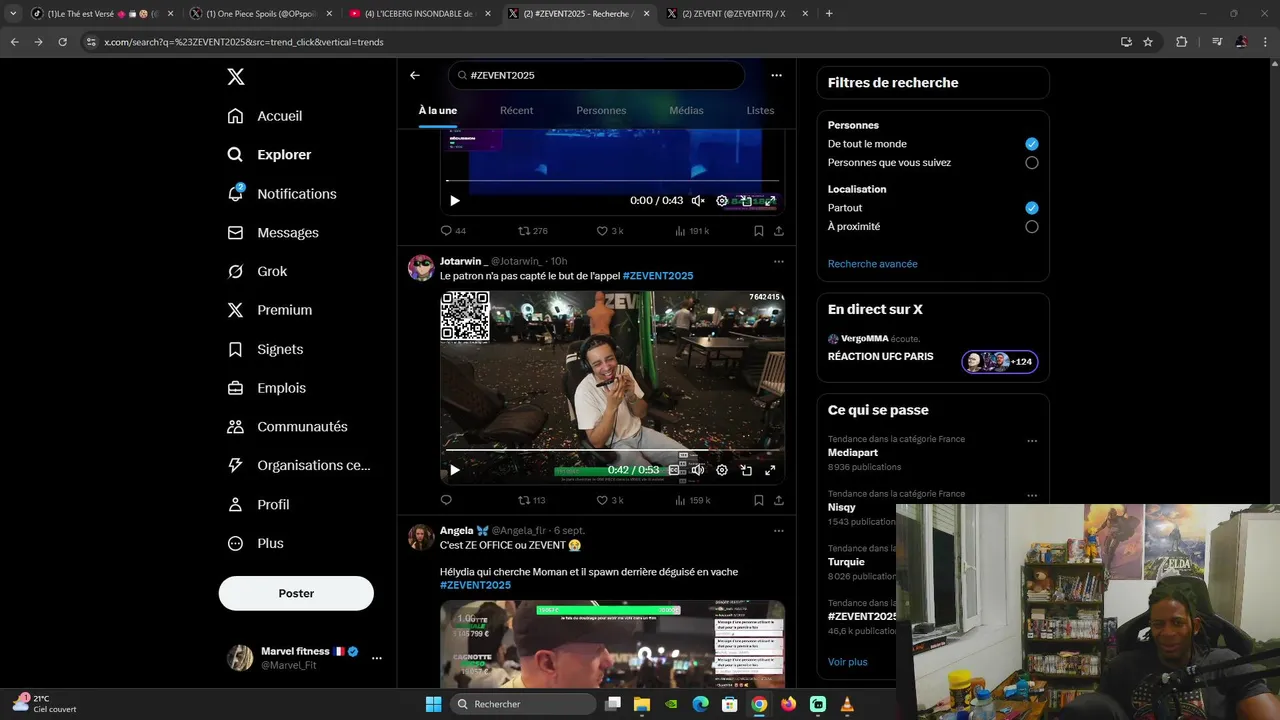Image resolution: width=1280 pixels, height=720 pixels.
Task: Click the #ZEVENT2025 search field
Action: point(597,75)
